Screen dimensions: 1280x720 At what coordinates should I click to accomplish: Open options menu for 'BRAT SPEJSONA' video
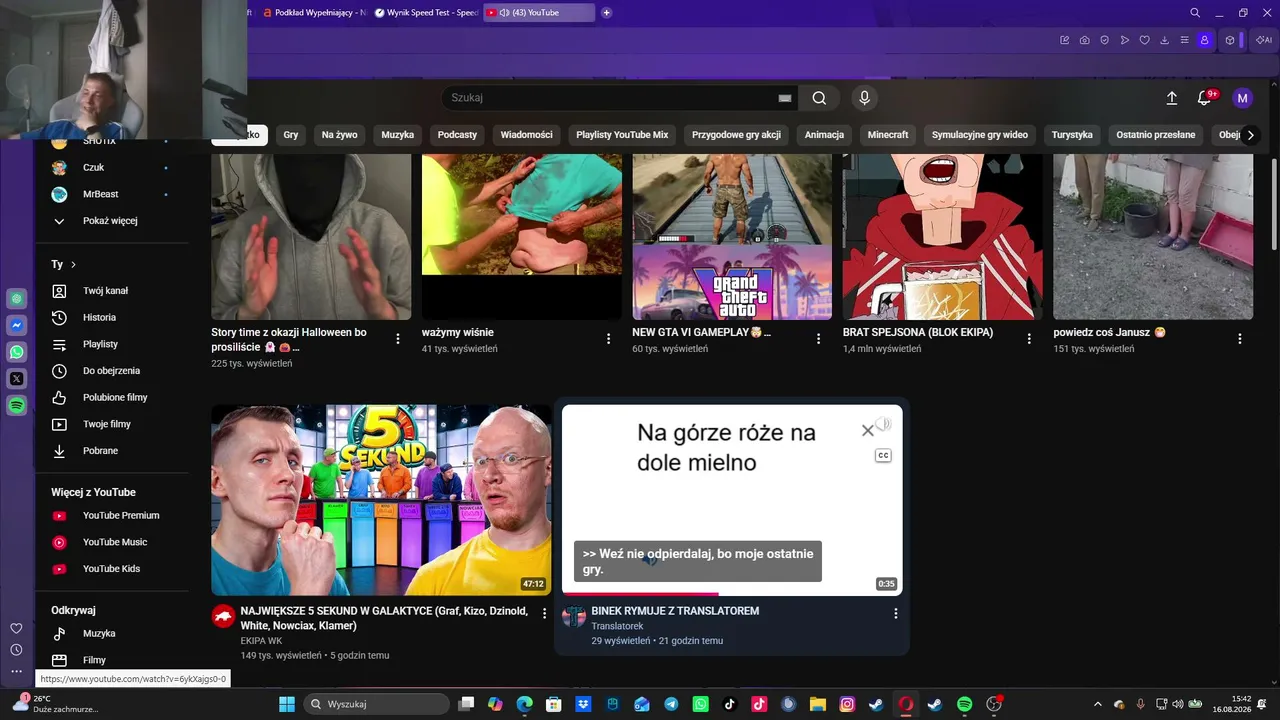click(1029, 339)
